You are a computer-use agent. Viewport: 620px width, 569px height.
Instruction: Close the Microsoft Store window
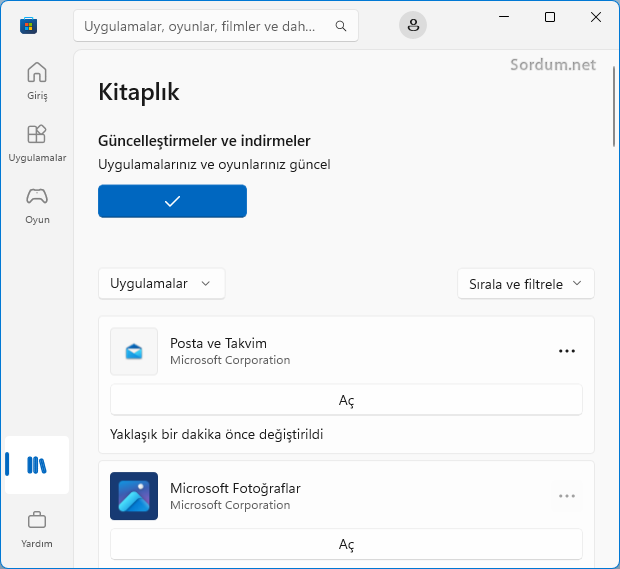tap(596, 17)
